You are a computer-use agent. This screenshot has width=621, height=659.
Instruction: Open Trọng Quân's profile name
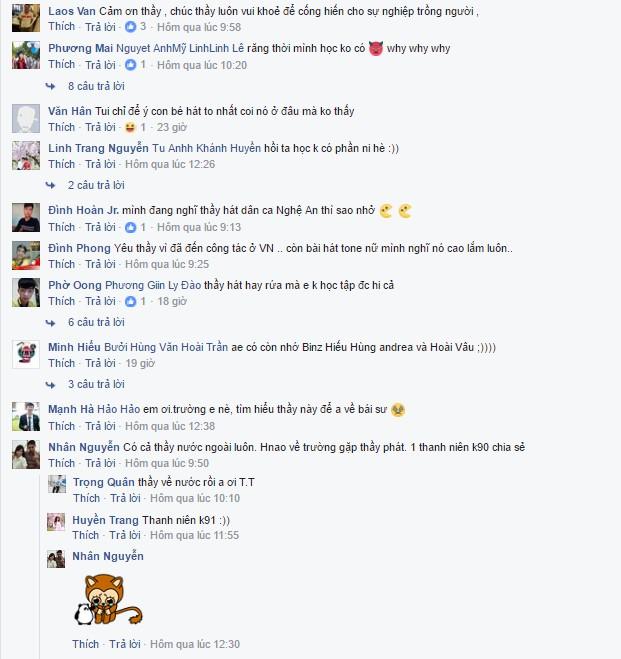pos(104,482)
